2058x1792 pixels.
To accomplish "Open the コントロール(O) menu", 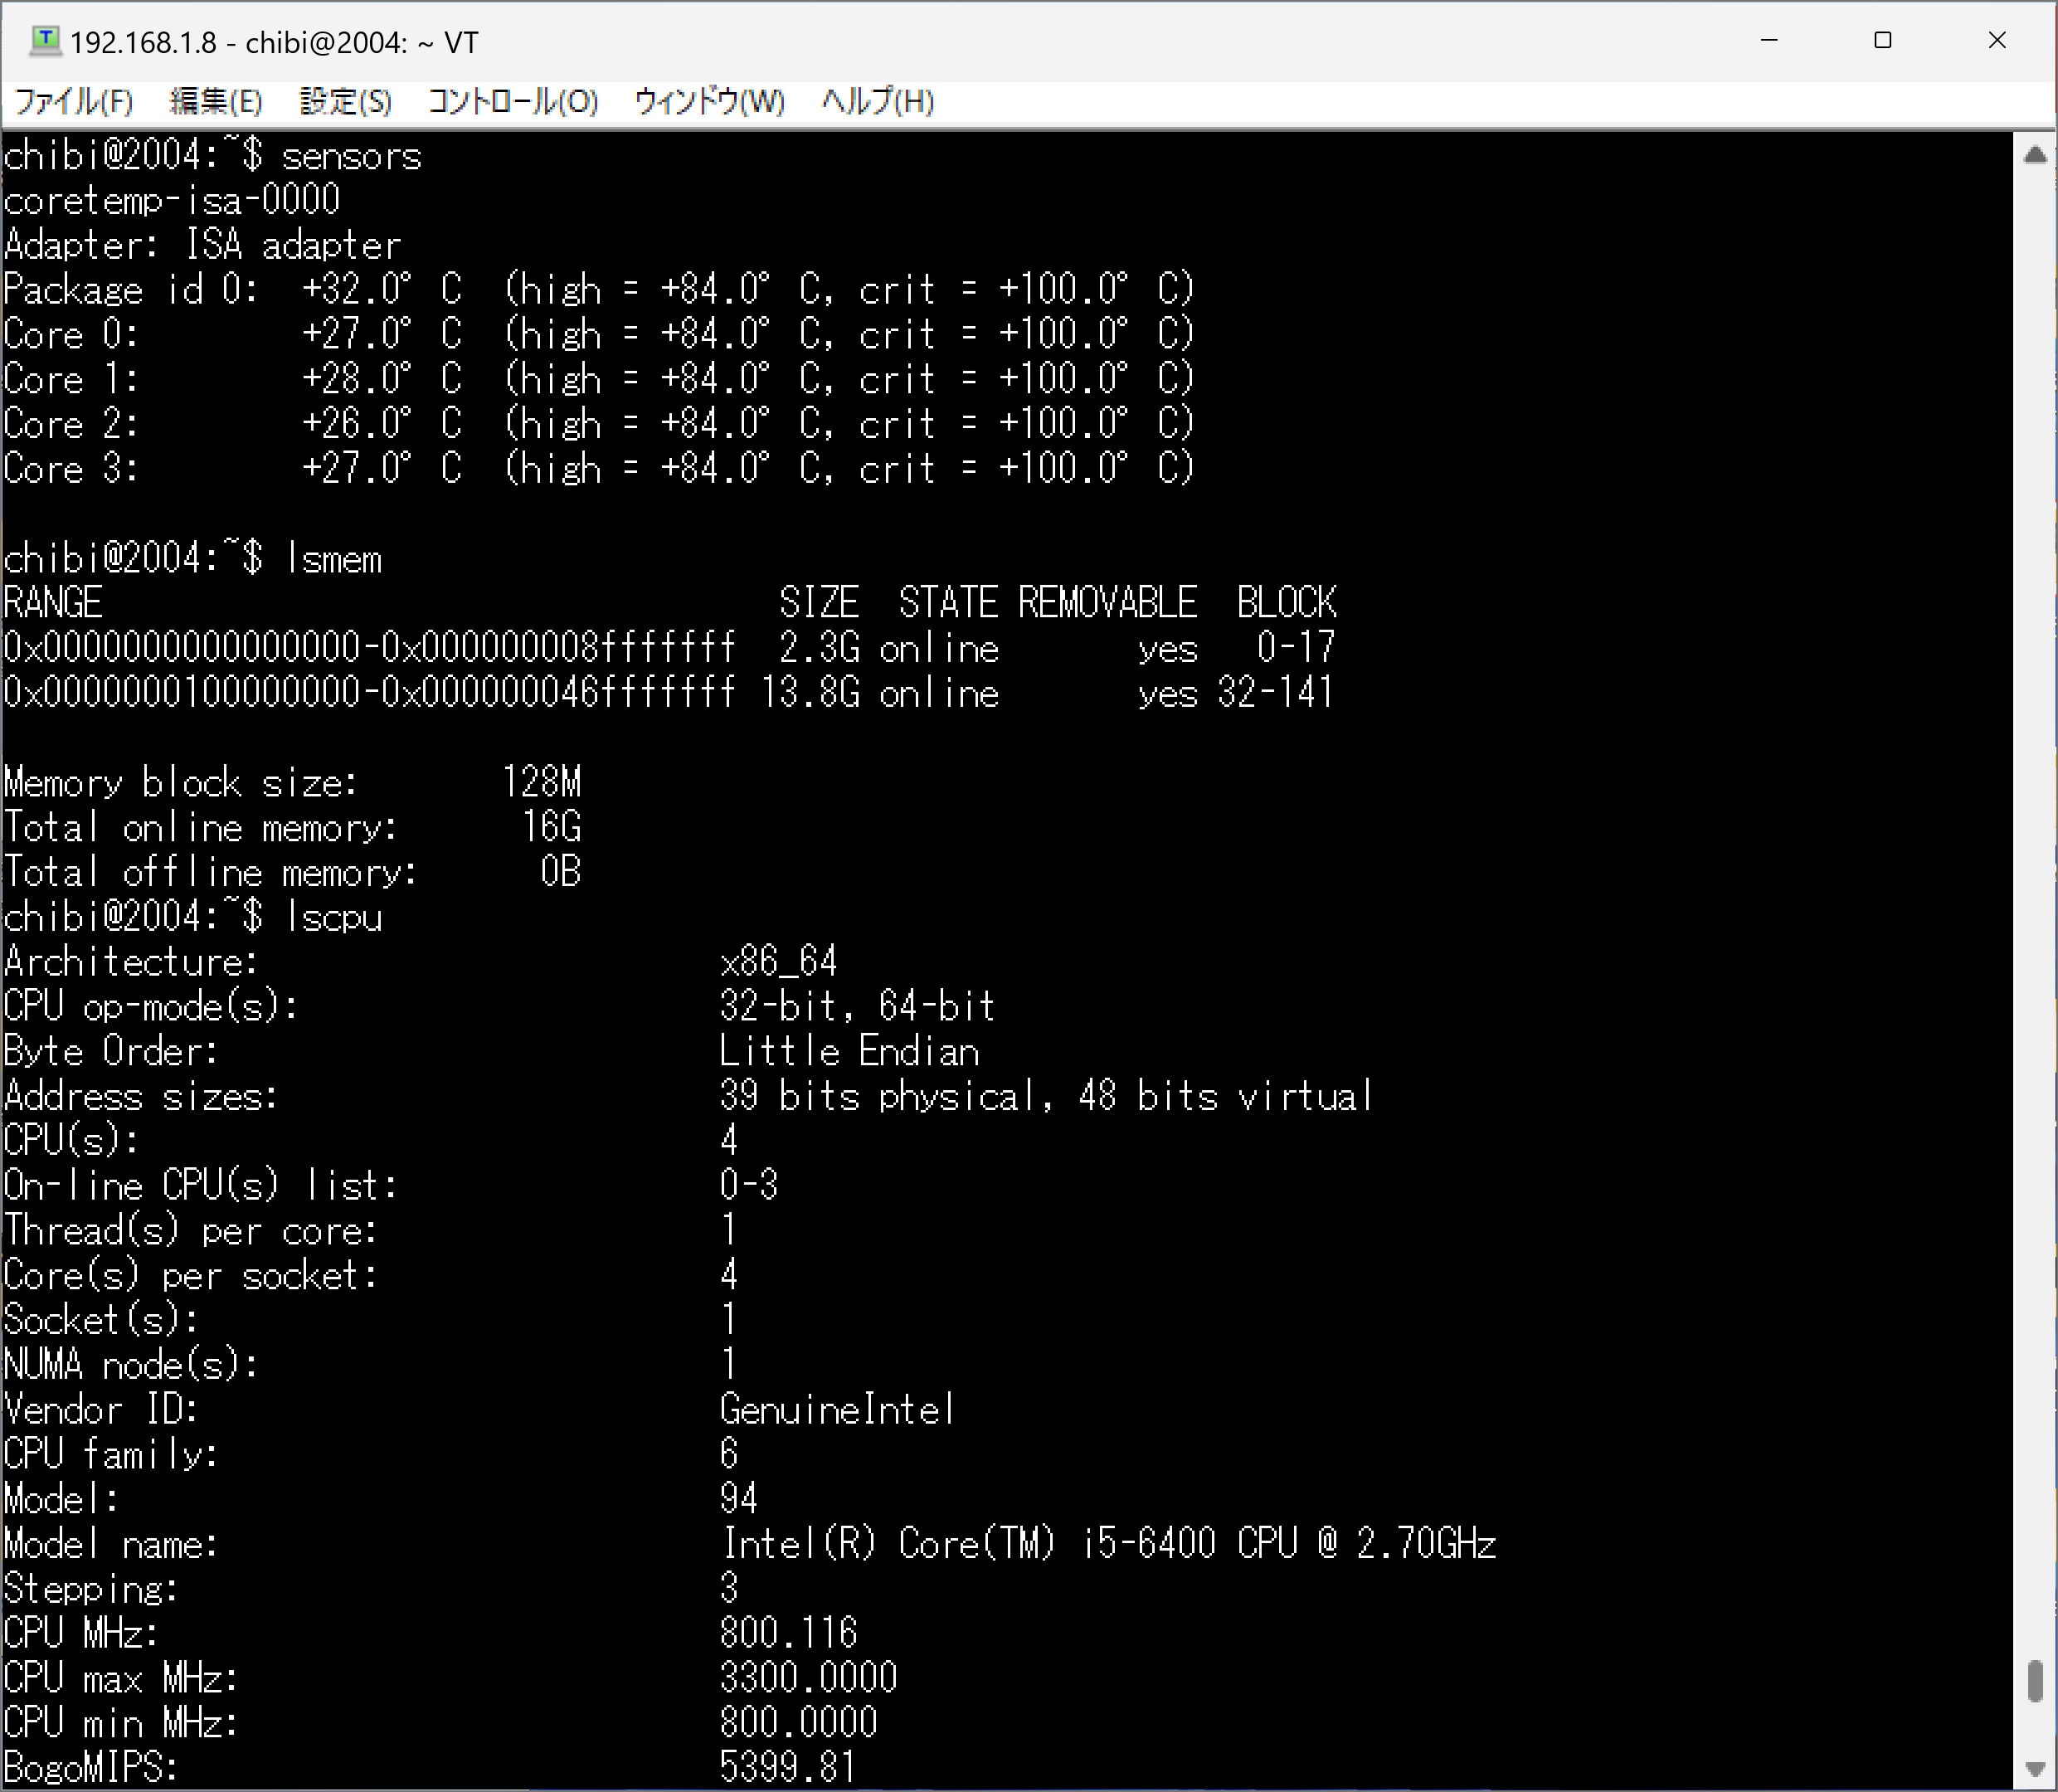I will tap(513, 101).
